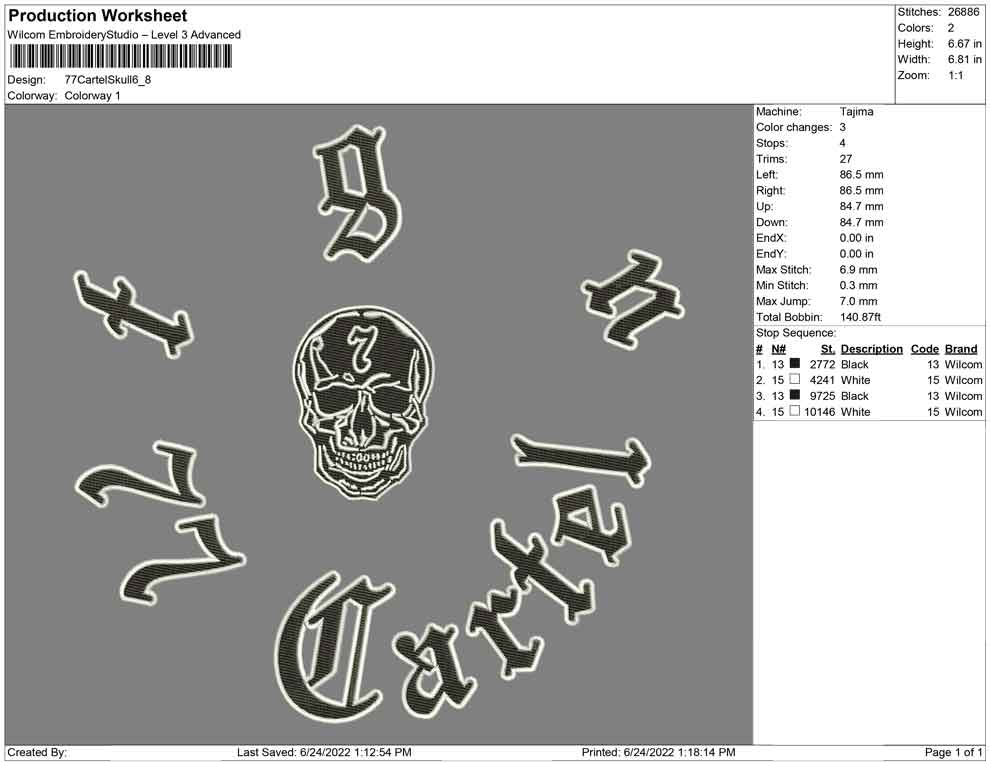Click stitch count '2772' in stop row 1
This screenshot has width=990, height=762.
pyautogui.click(x=823, y=364)
